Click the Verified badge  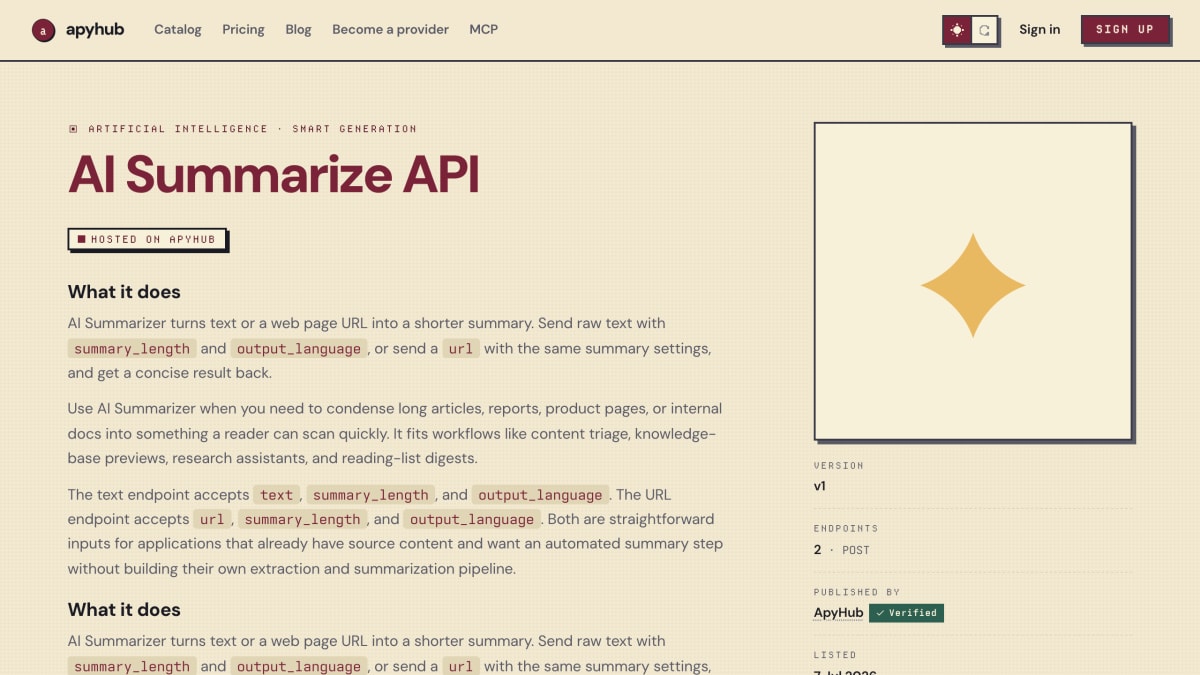point(906,613)
